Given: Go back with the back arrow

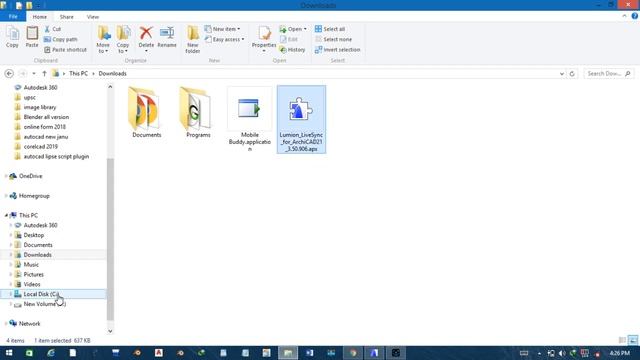Looking at the screenshot, I should pos(9,73).
